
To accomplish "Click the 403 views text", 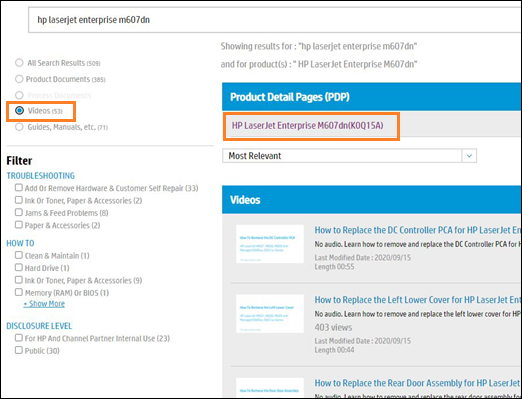I will (x=333, y=327).
